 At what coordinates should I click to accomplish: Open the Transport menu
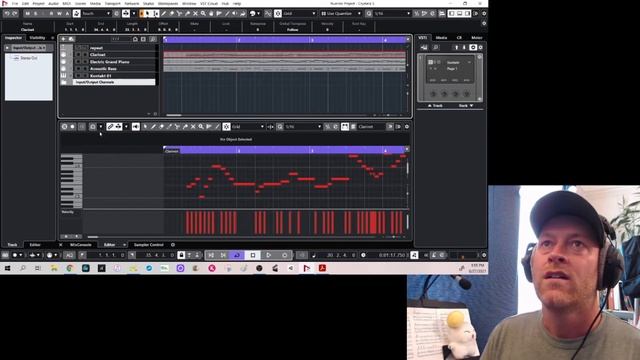point(112,3)
